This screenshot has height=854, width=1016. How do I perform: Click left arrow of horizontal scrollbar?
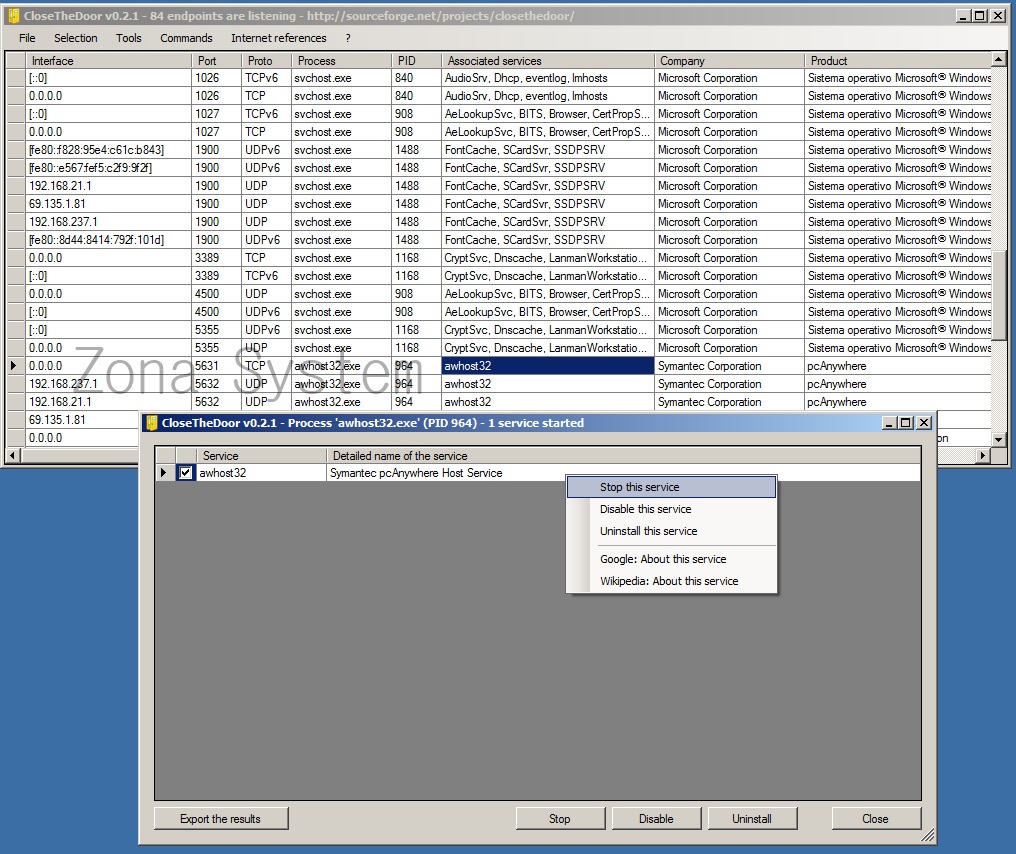12,456
